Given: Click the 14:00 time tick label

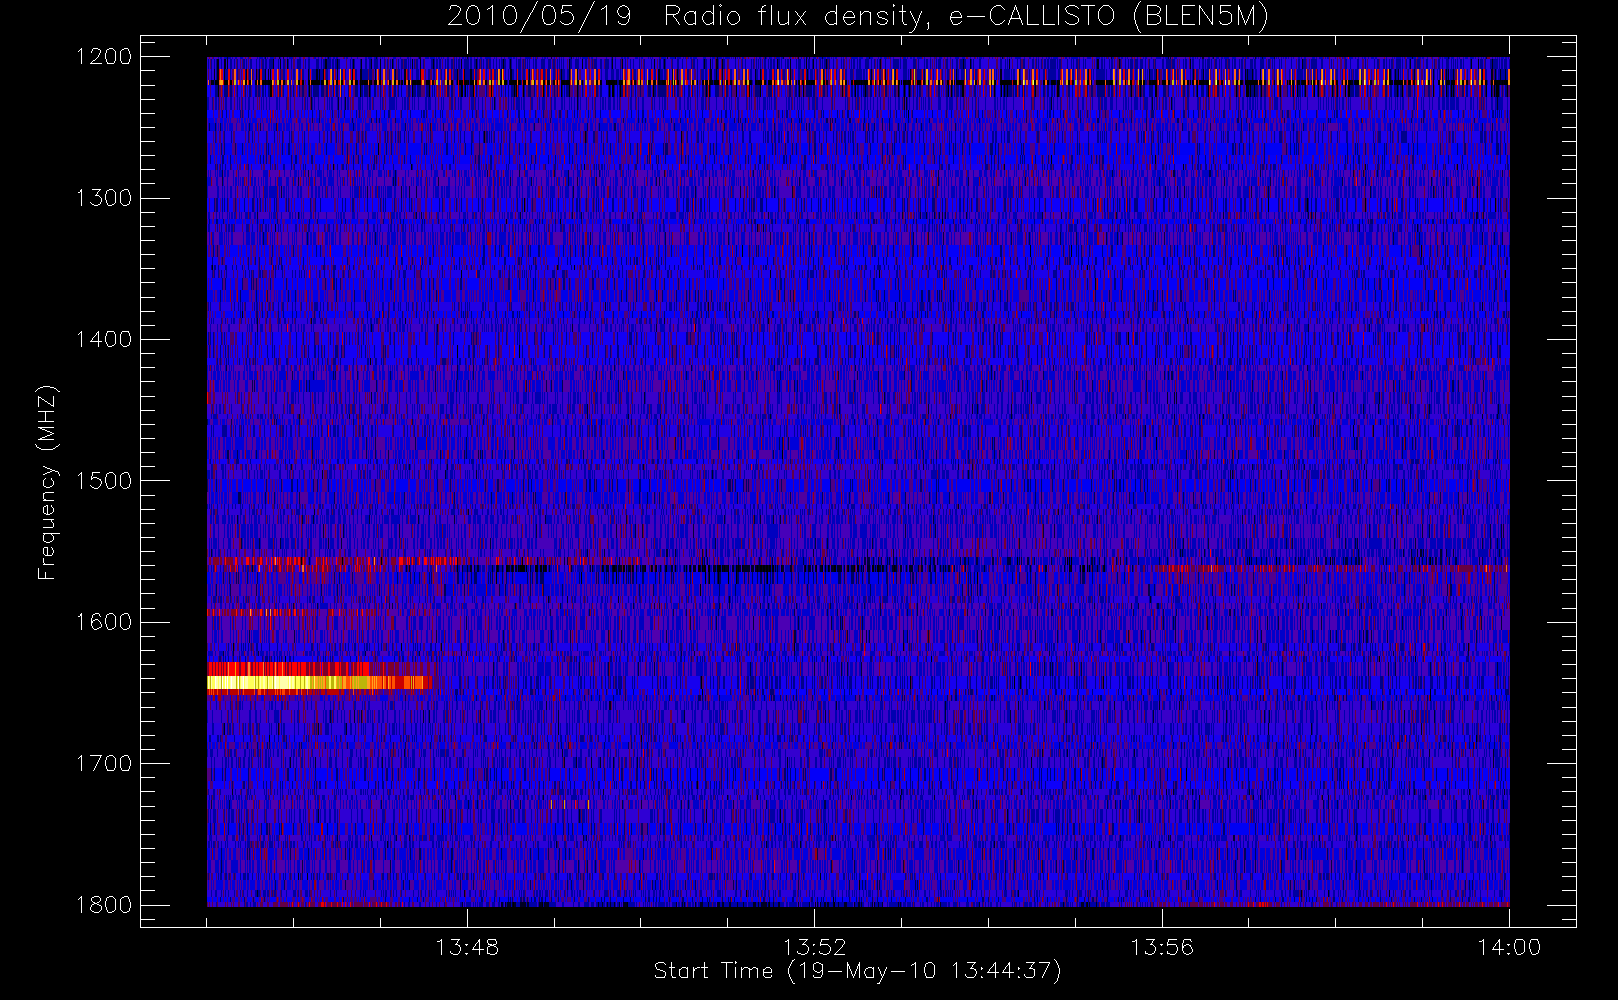Looking at the screenshot, I should [x=1509, y=947].
